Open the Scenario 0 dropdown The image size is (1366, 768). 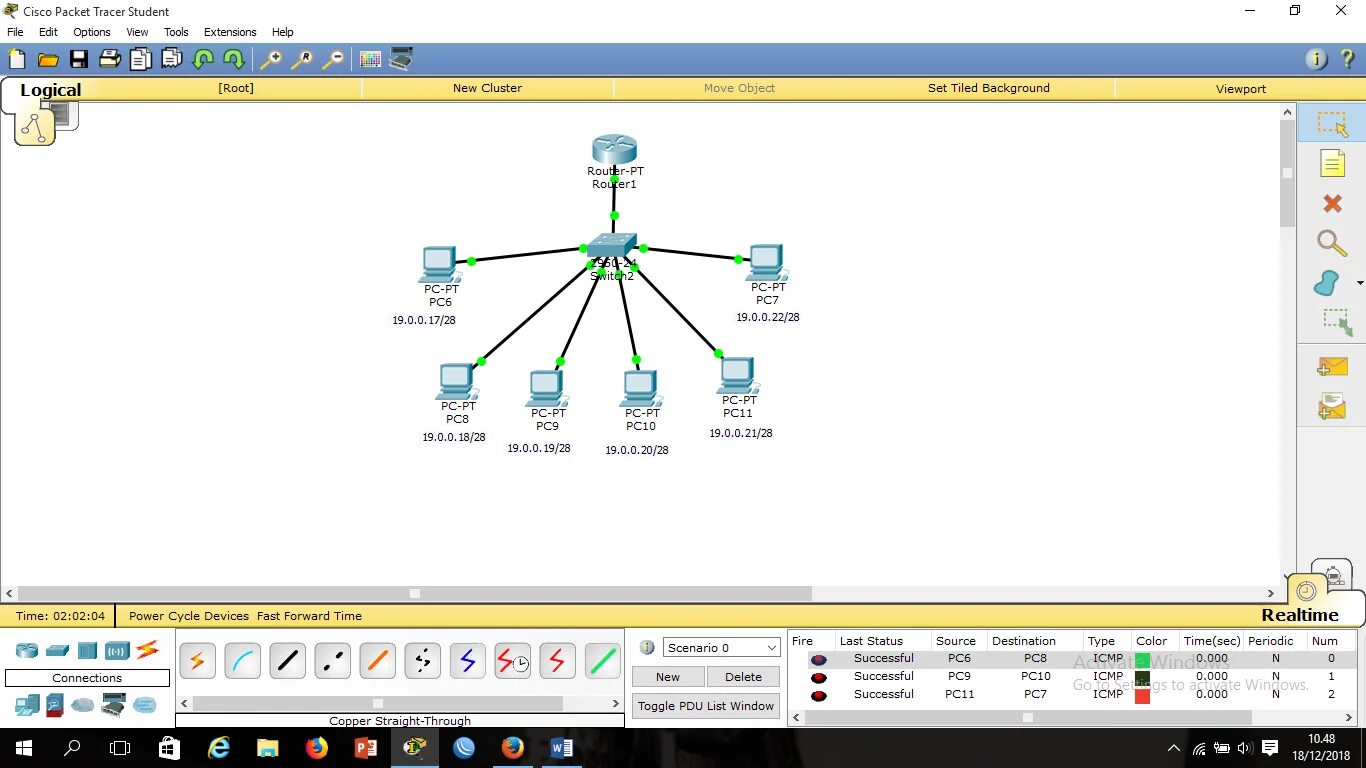click(721, 648)
